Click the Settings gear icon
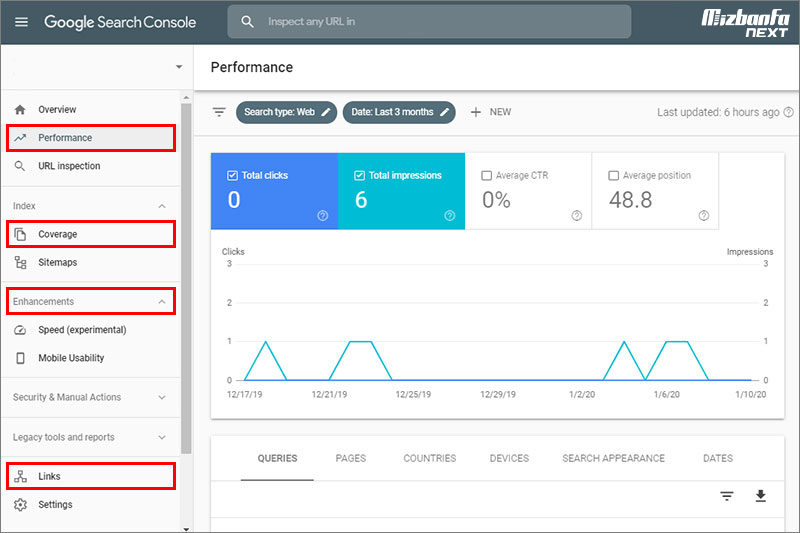 pyautogui.click(x=20, y=504)
